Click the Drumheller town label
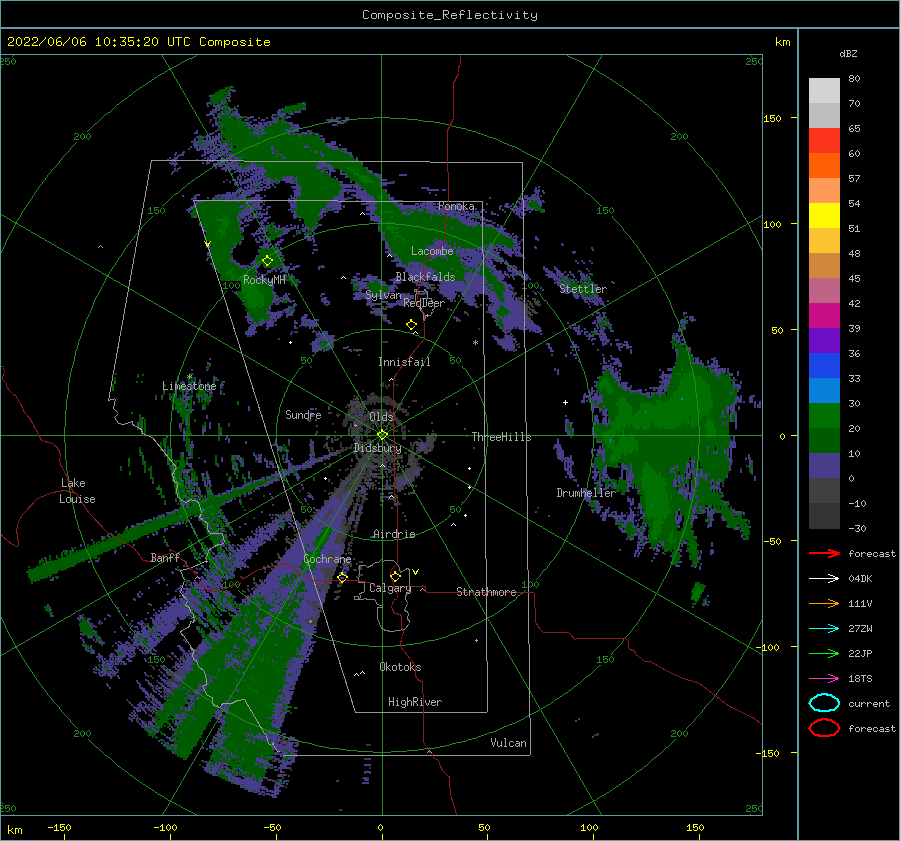 (x=585, y=493)
